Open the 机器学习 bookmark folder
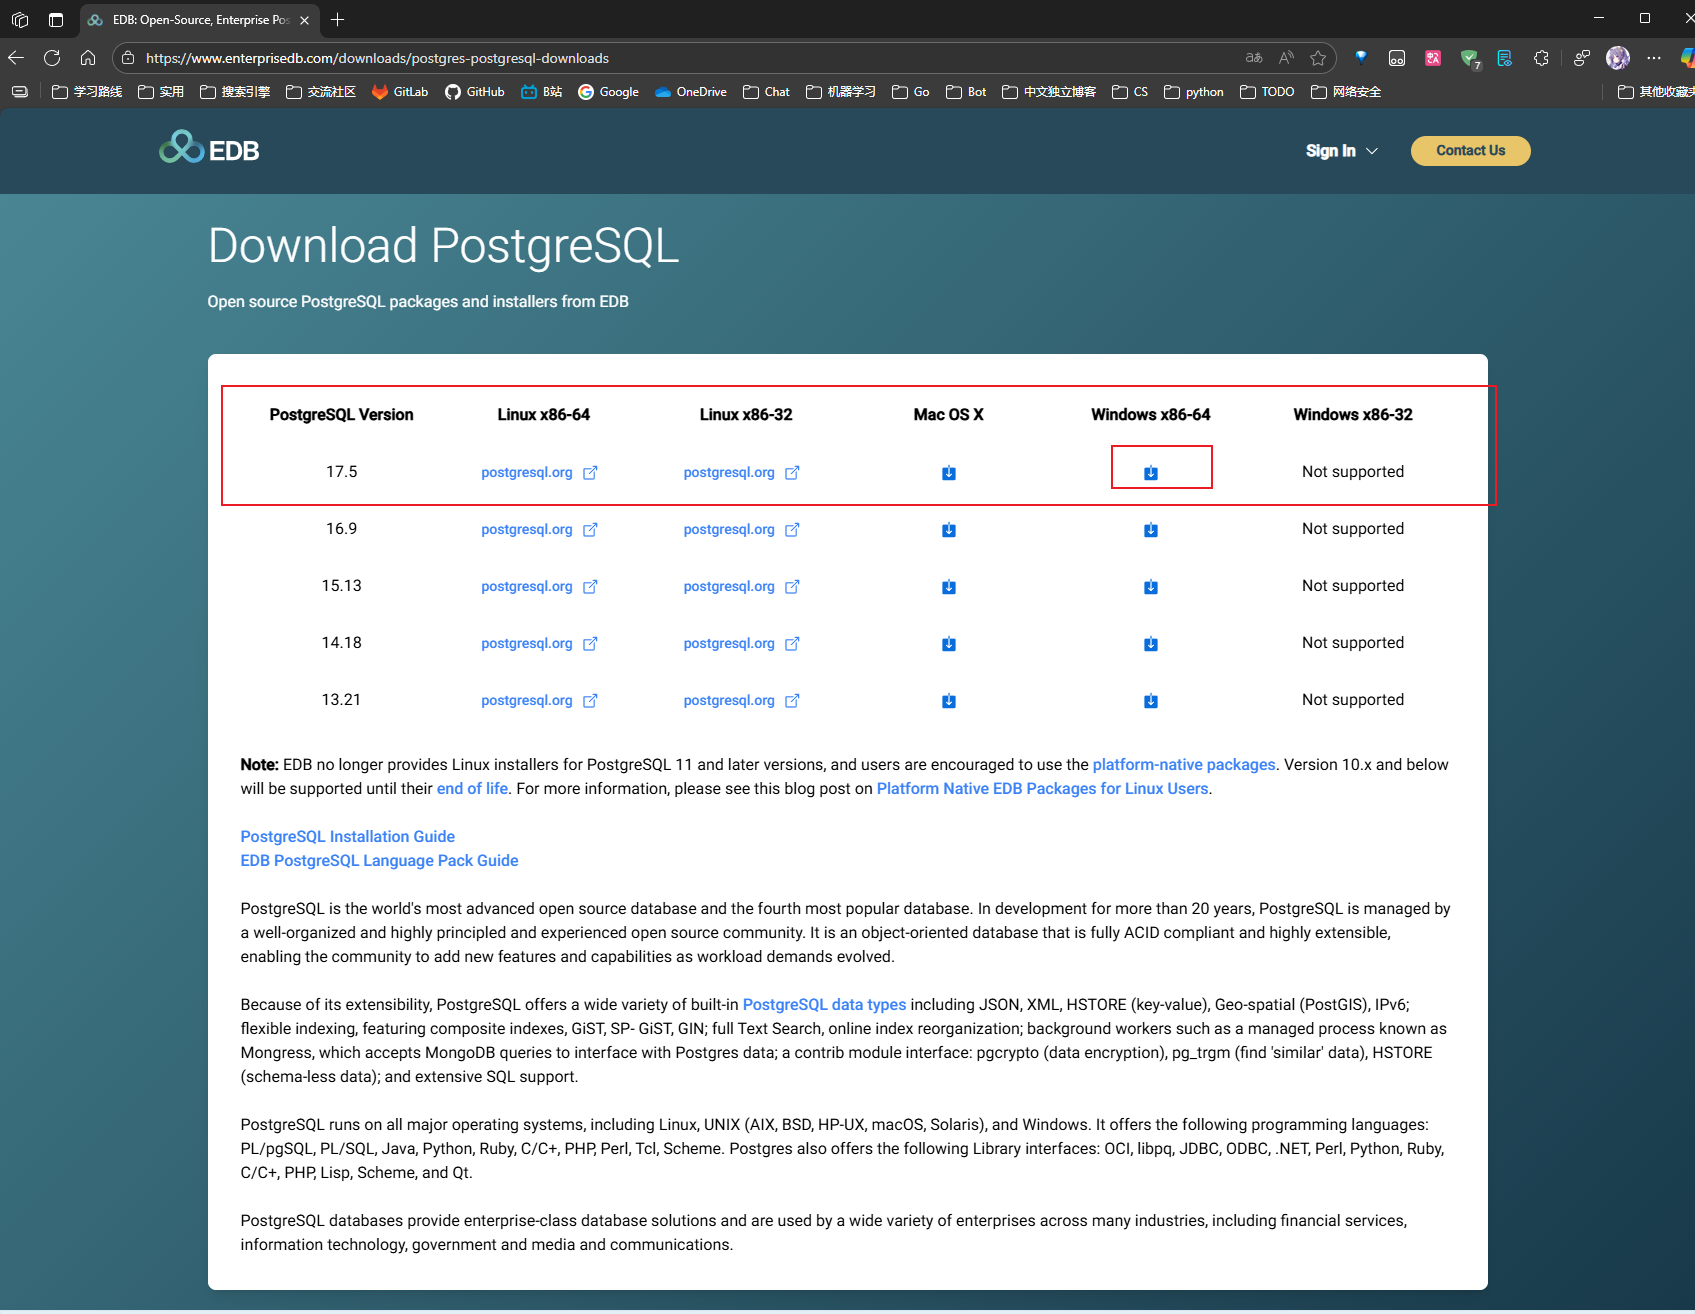This screenshot has width=1695, height=1314. [x=841, y=92]
